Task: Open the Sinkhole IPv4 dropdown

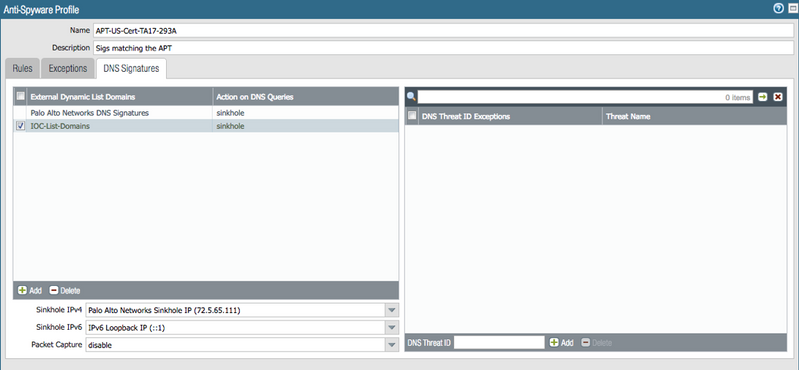Action: tap(391, 310)
